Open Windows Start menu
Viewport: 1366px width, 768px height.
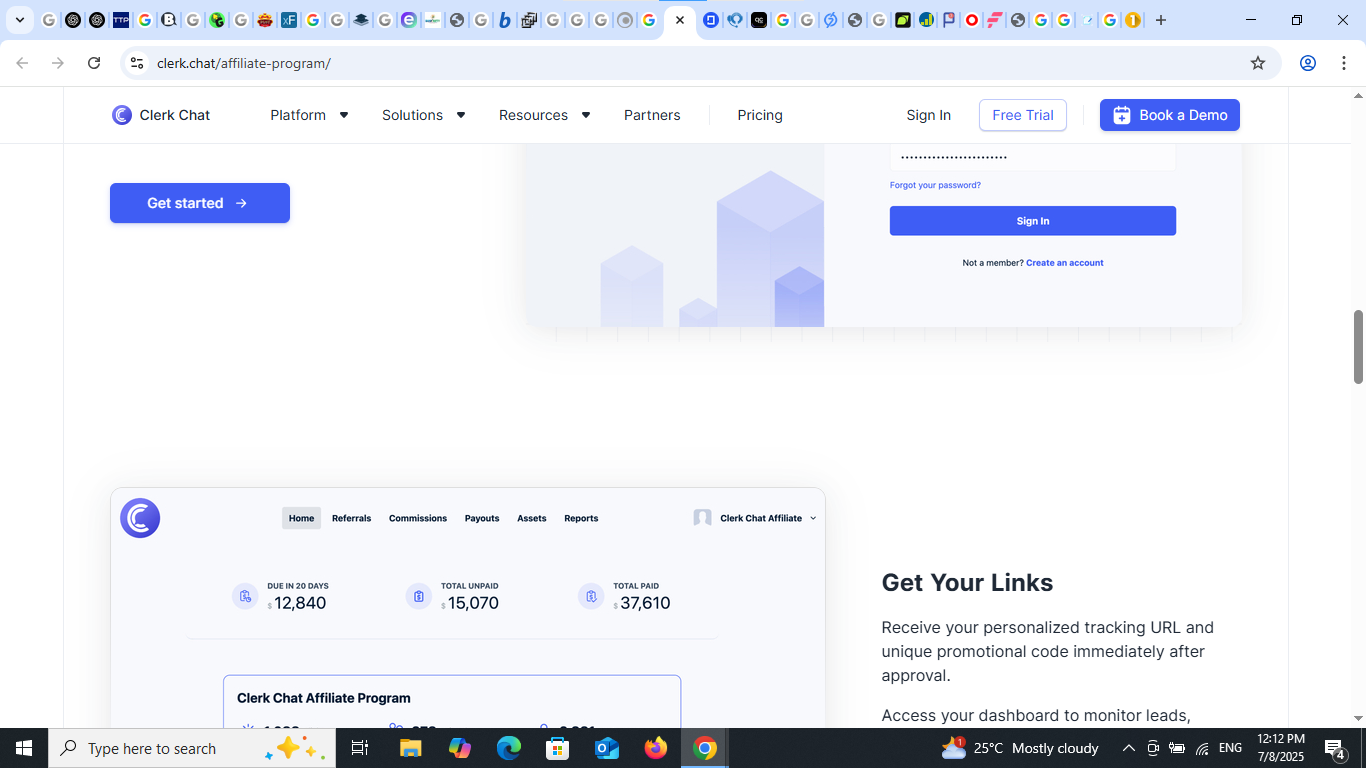point(24,748)
